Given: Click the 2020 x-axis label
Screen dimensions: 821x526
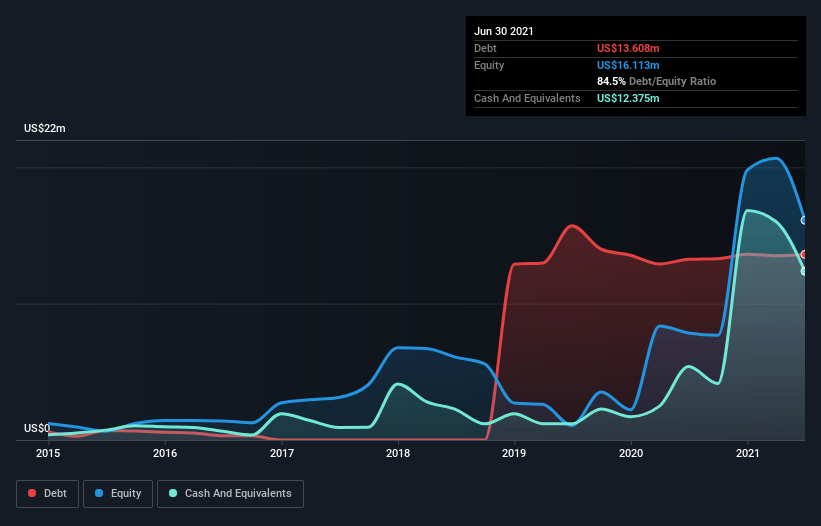Looking at the screenshot, I should (631, 453).
